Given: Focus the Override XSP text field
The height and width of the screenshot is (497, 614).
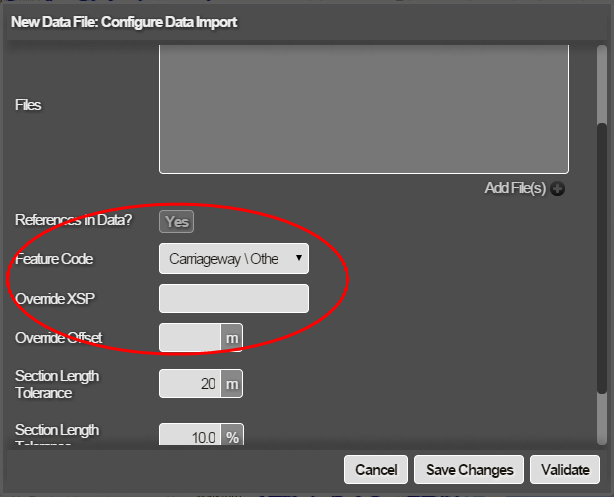Looking at the screenshot, I should point(234,298).
